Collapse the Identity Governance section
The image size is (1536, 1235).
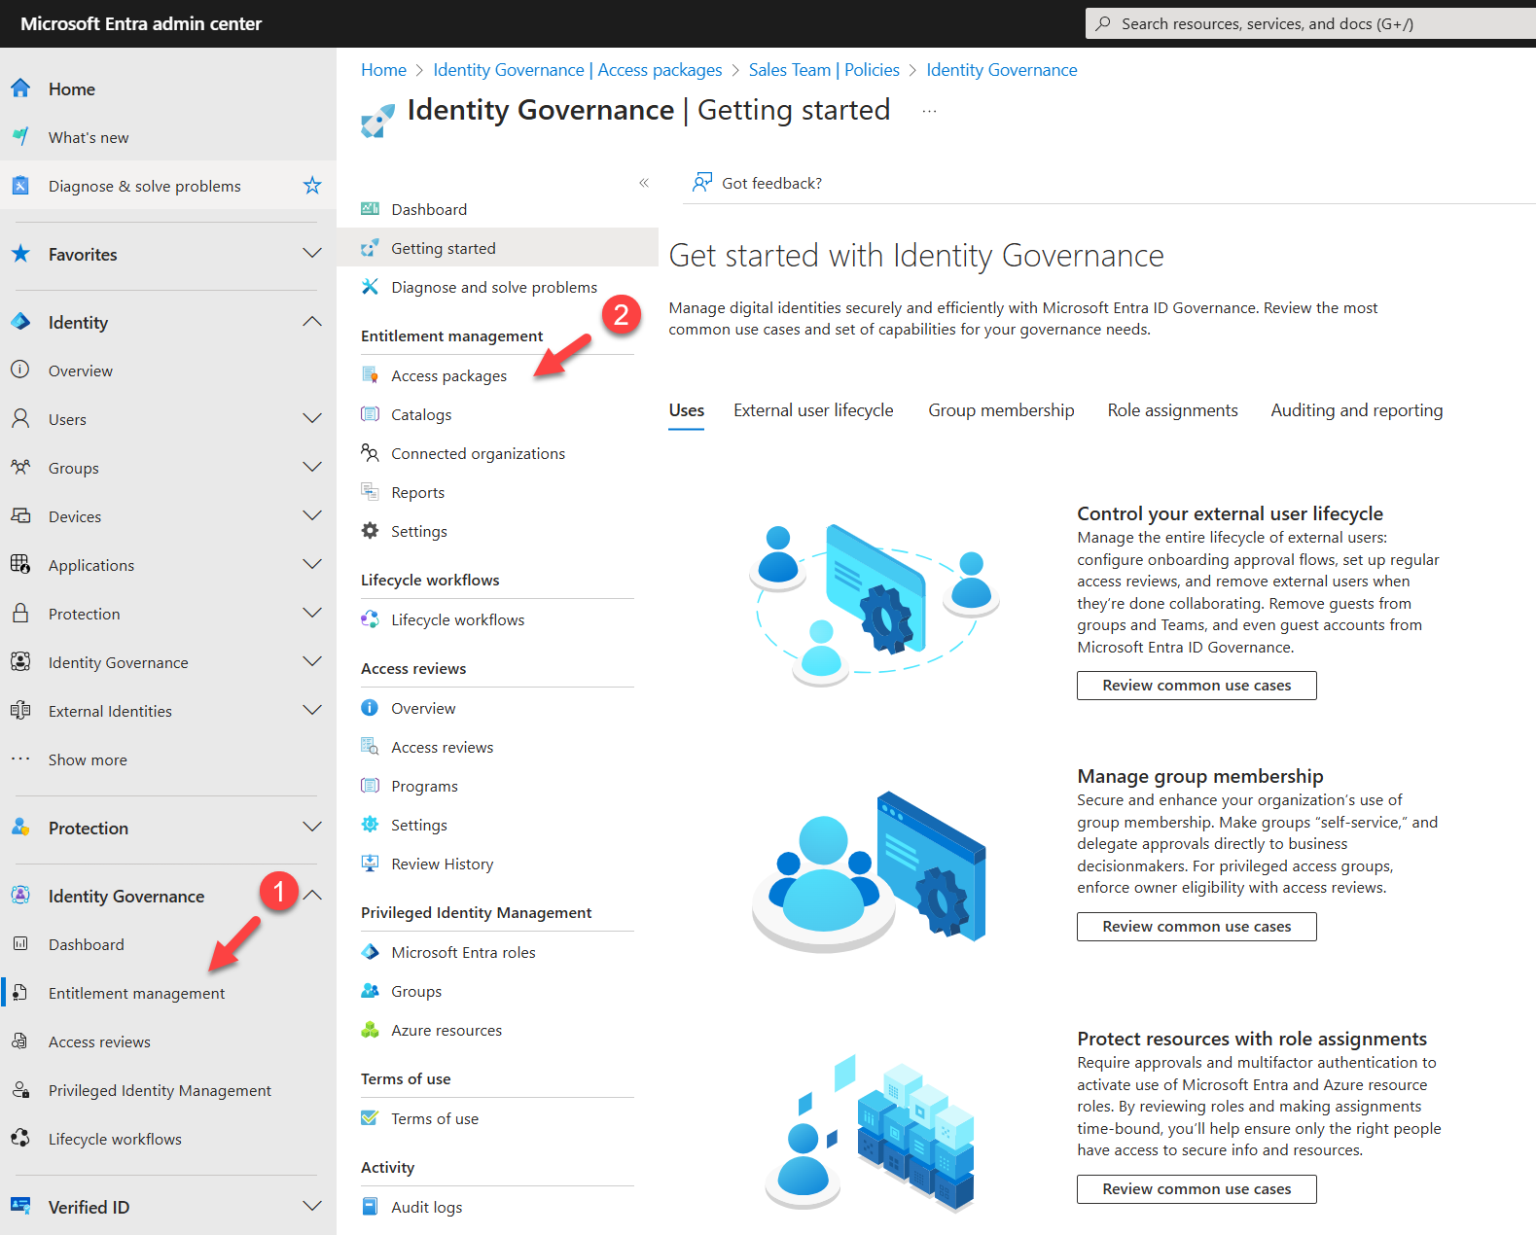(x=312, y=895)
